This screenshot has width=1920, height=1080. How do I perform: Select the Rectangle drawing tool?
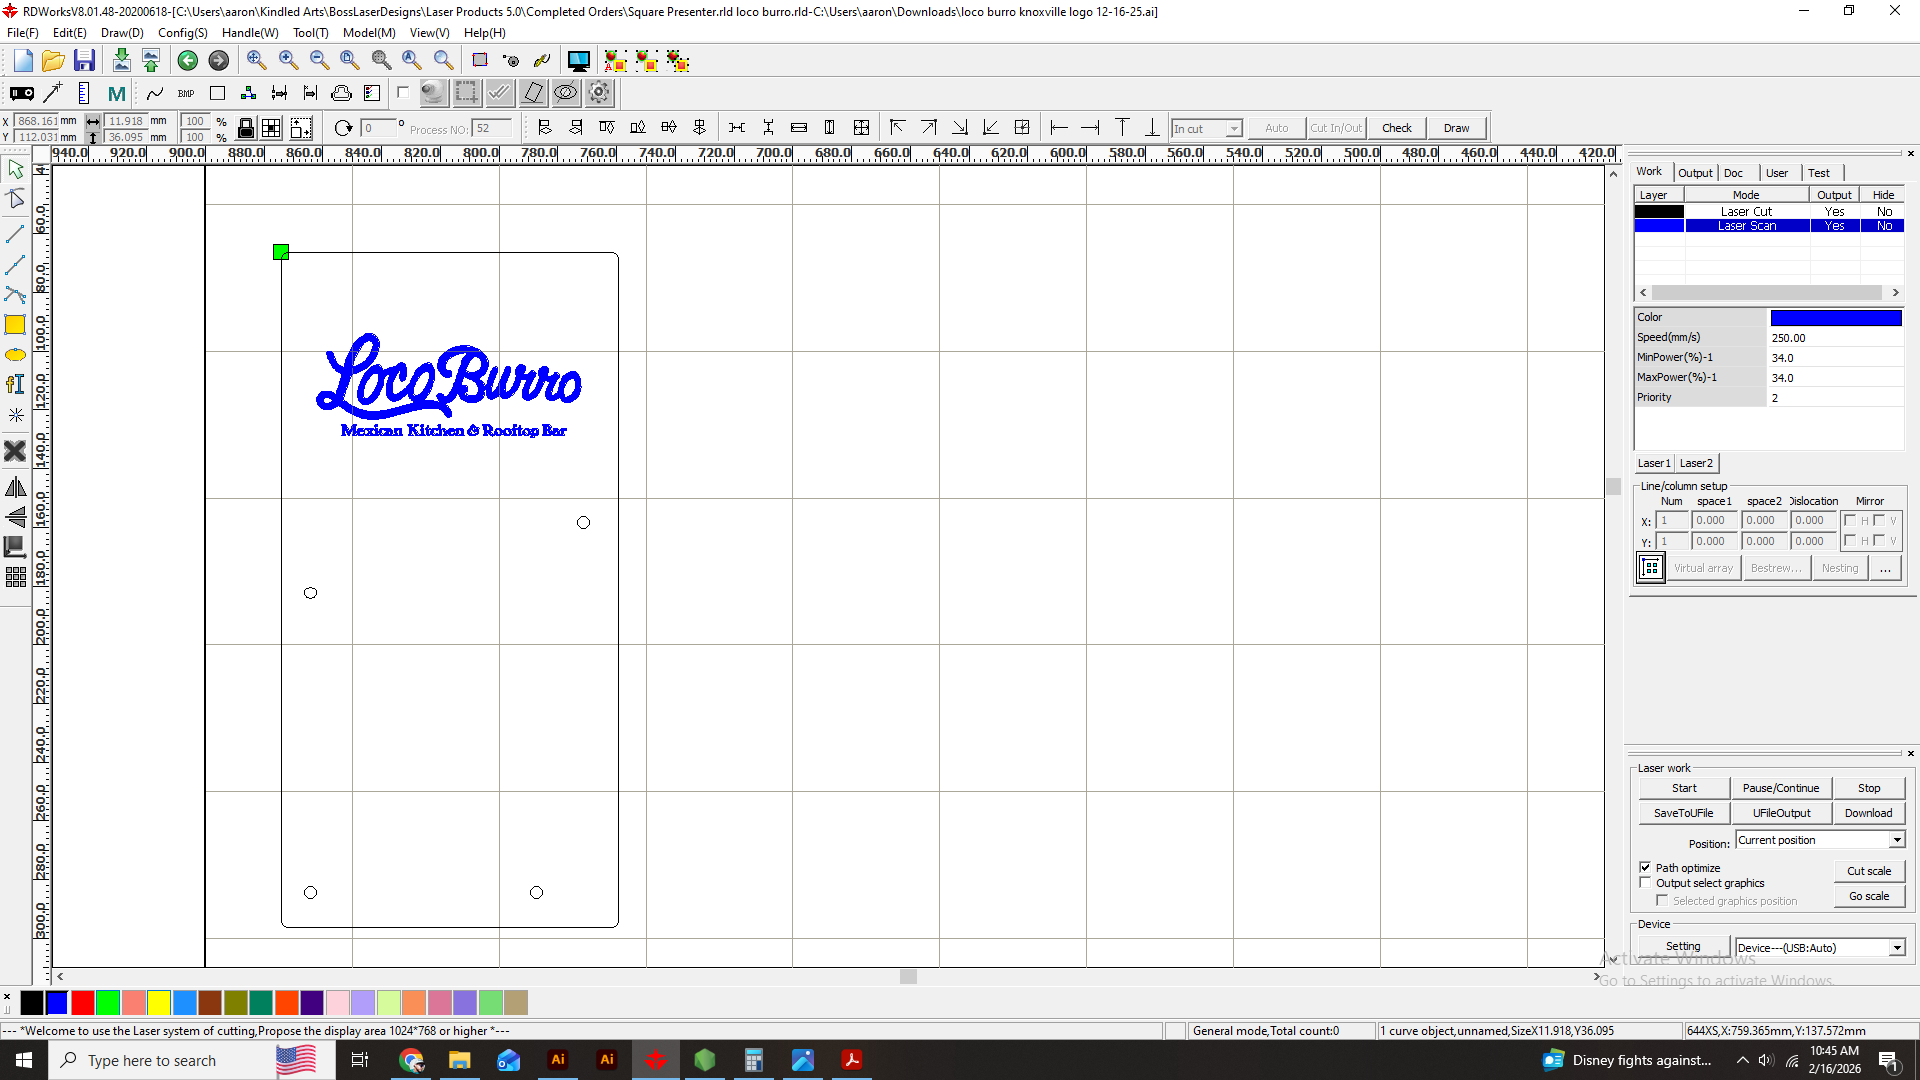tap(15, 325)
